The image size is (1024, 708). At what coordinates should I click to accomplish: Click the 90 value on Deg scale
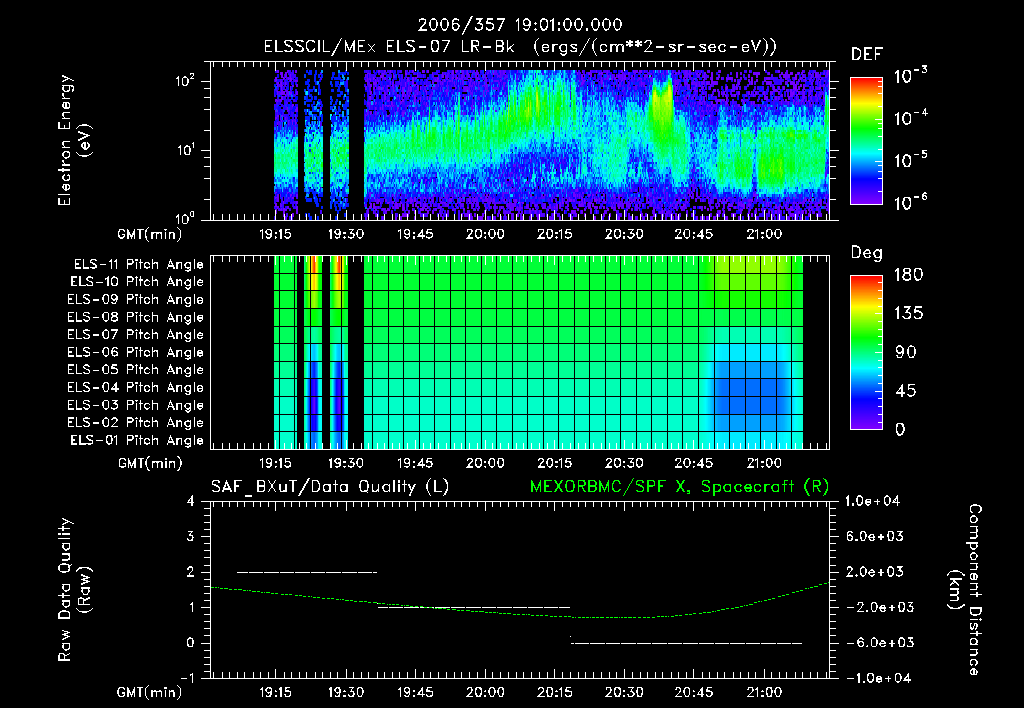[x=905, y=352]
